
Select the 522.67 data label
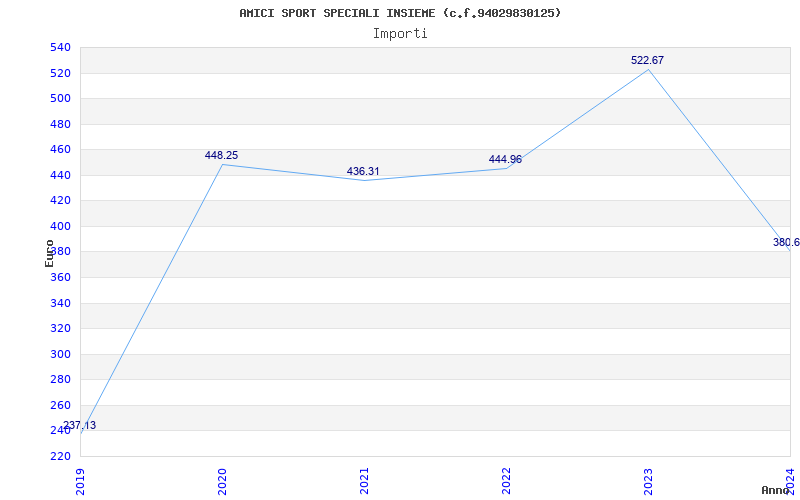(x=647, y=60)
